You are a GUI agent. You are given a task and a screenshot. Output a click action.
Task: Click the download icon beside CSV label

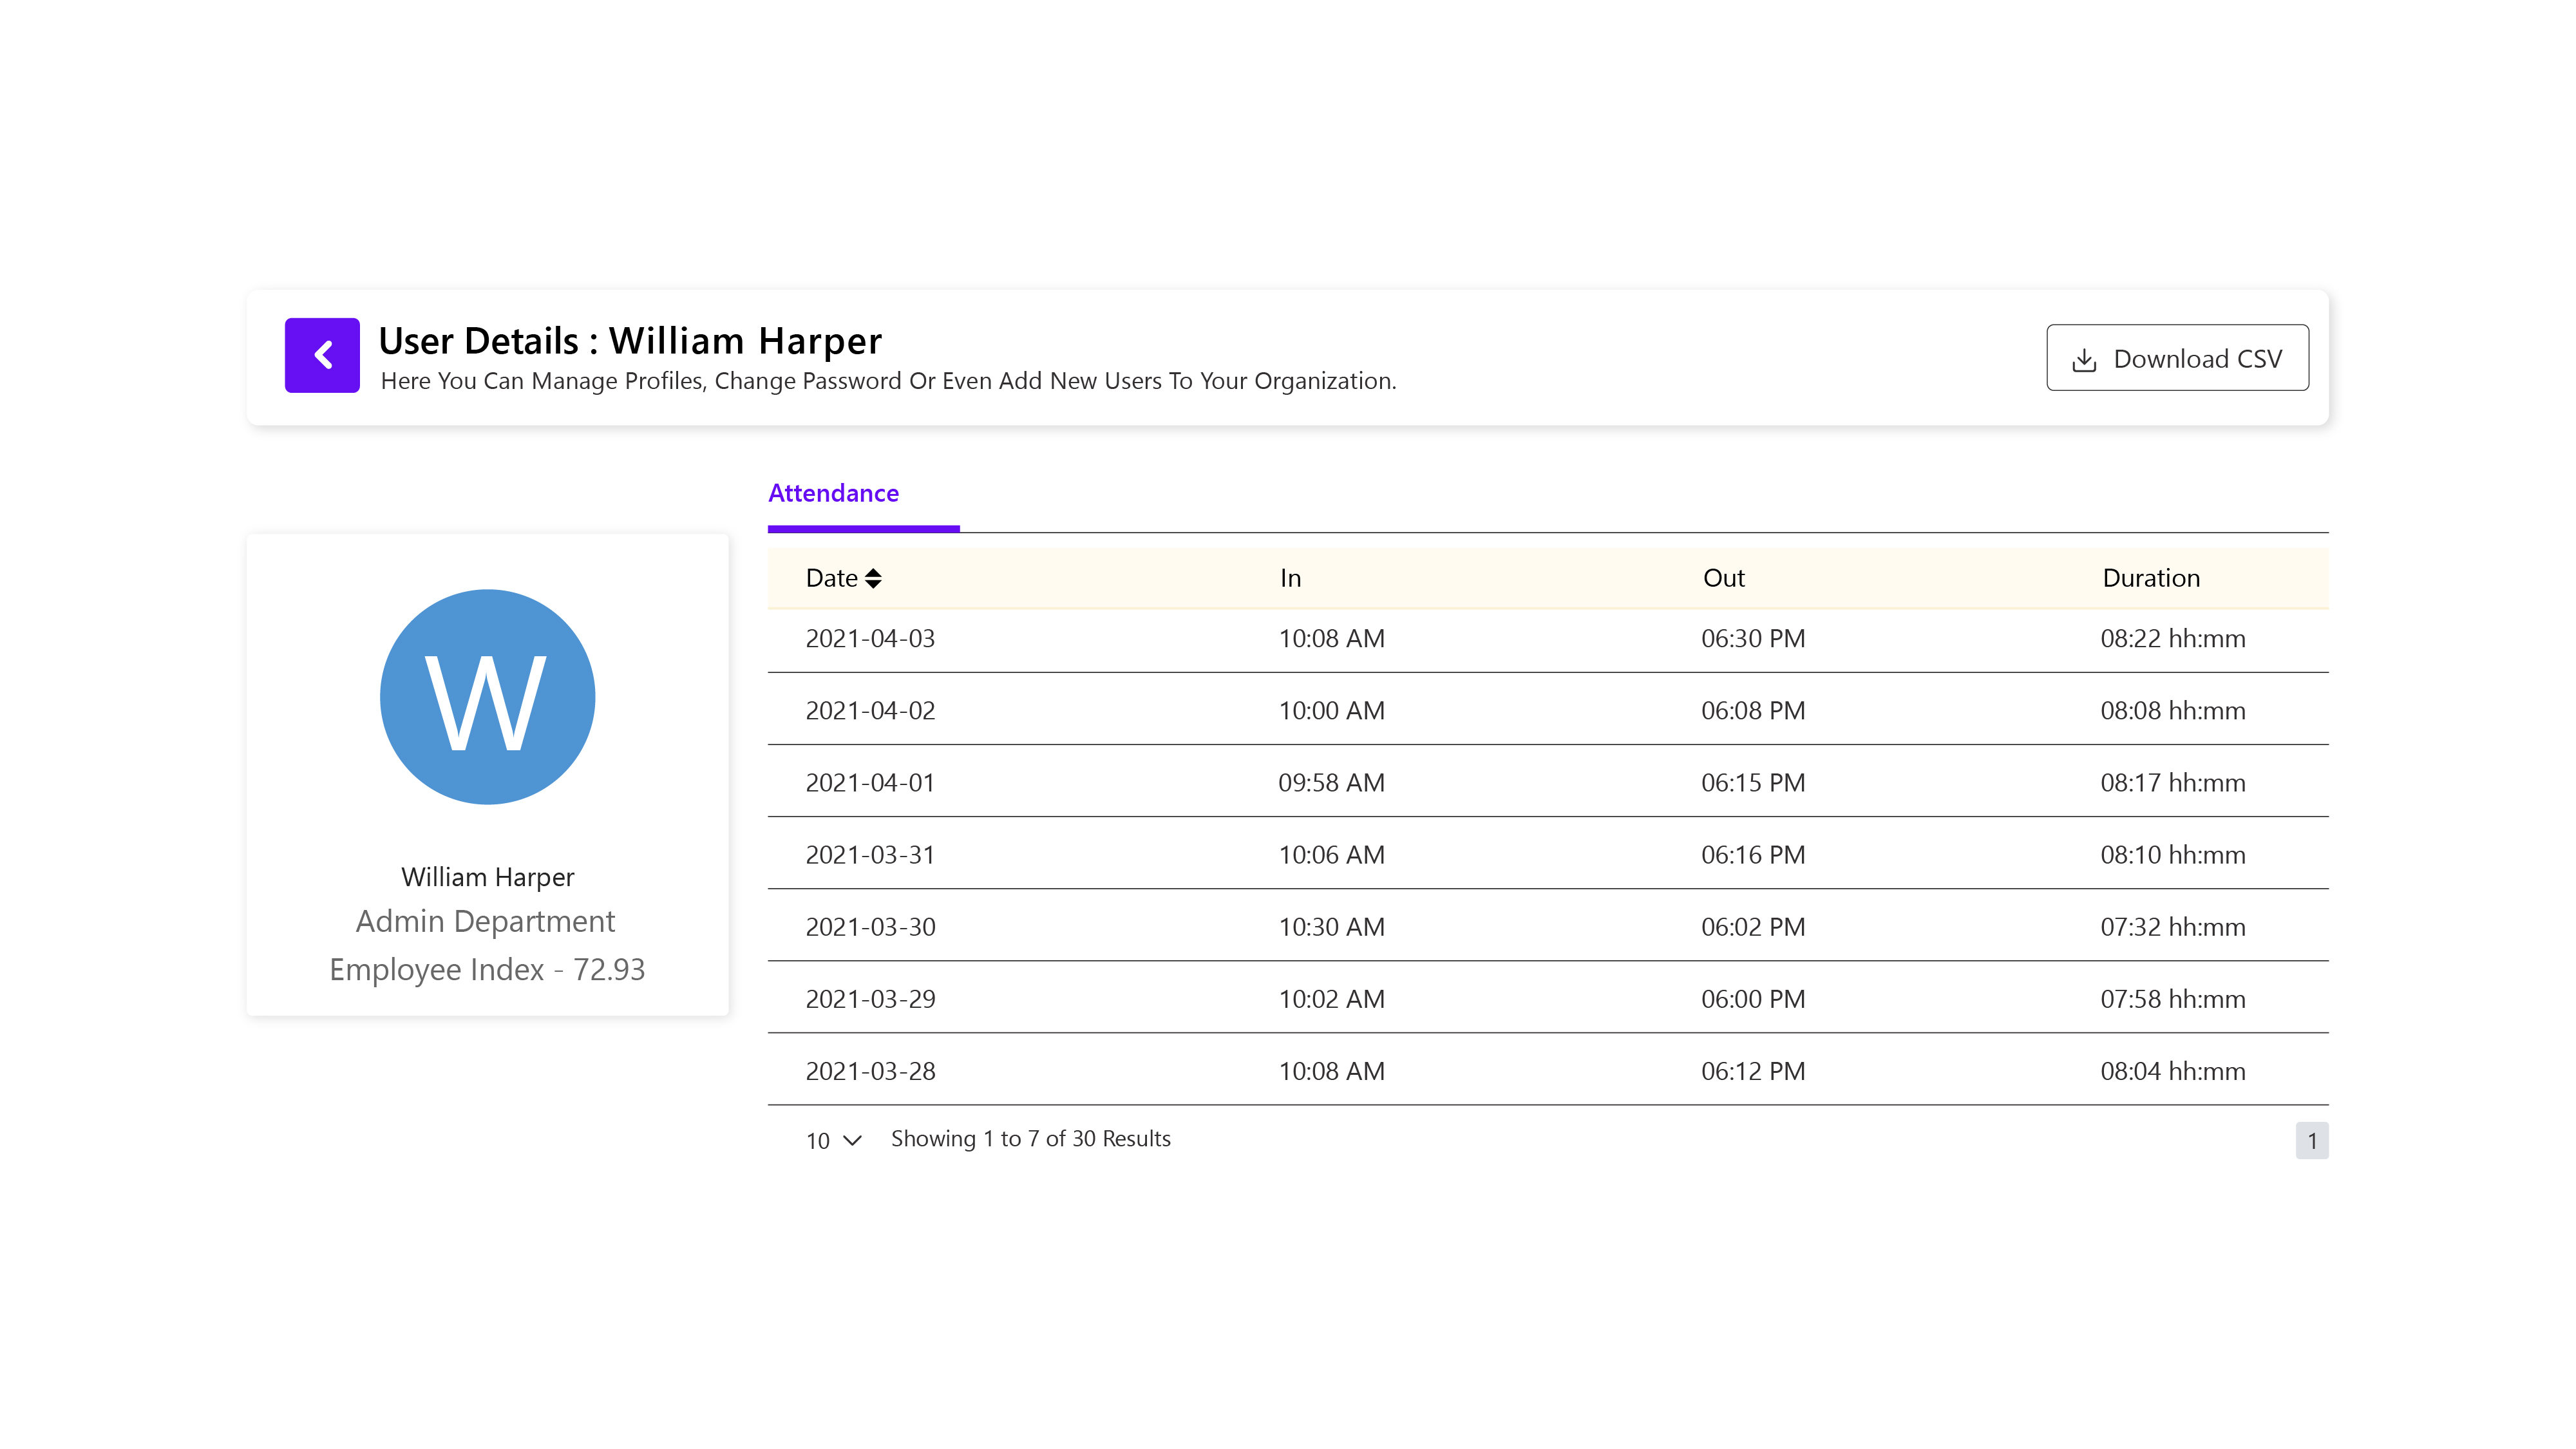point(2084,360)
